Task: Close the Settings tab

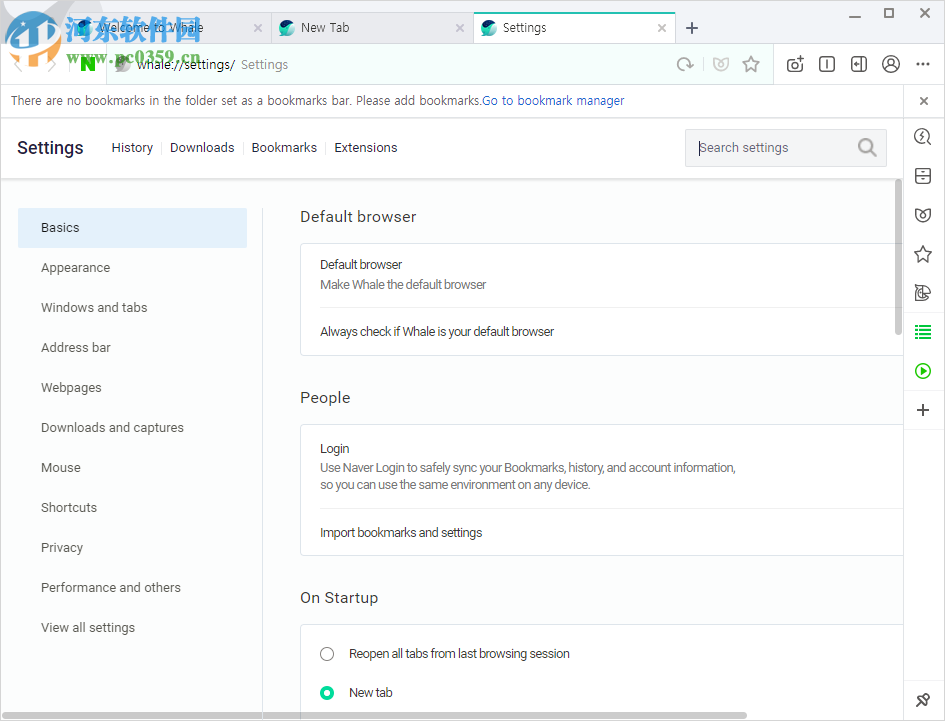Action: [662, 28]
